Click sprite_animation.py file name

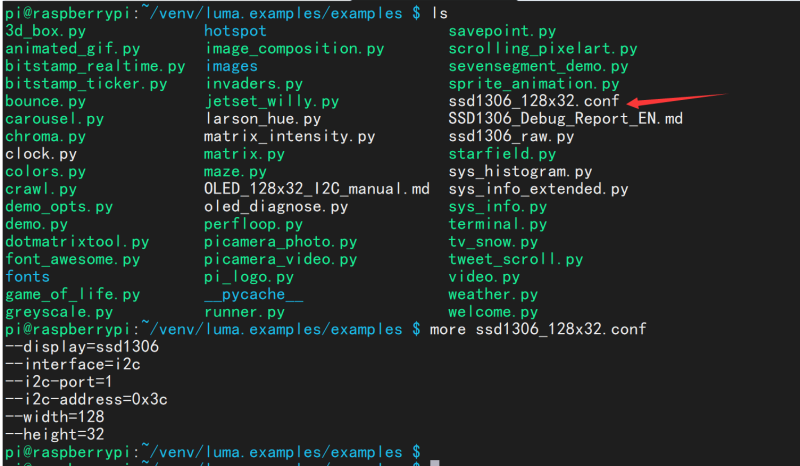(534, 84)
